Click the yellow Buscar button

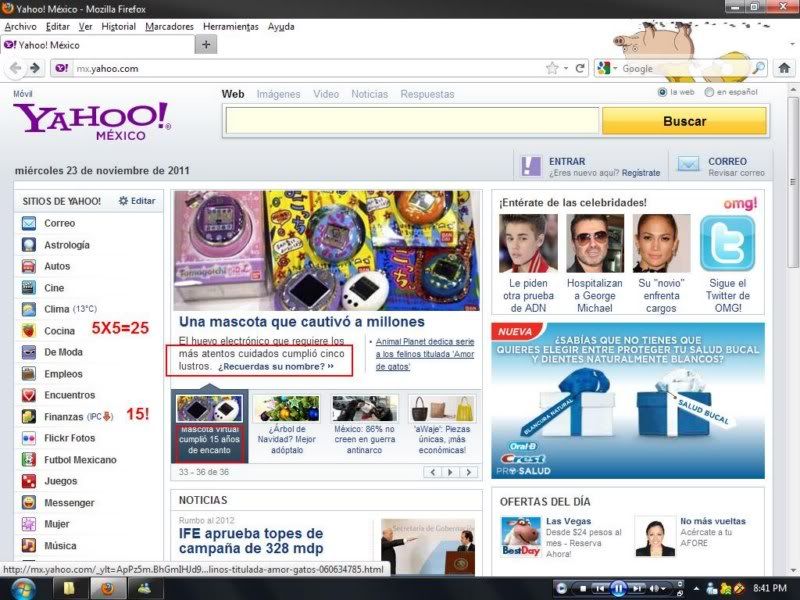click(684, 121)
